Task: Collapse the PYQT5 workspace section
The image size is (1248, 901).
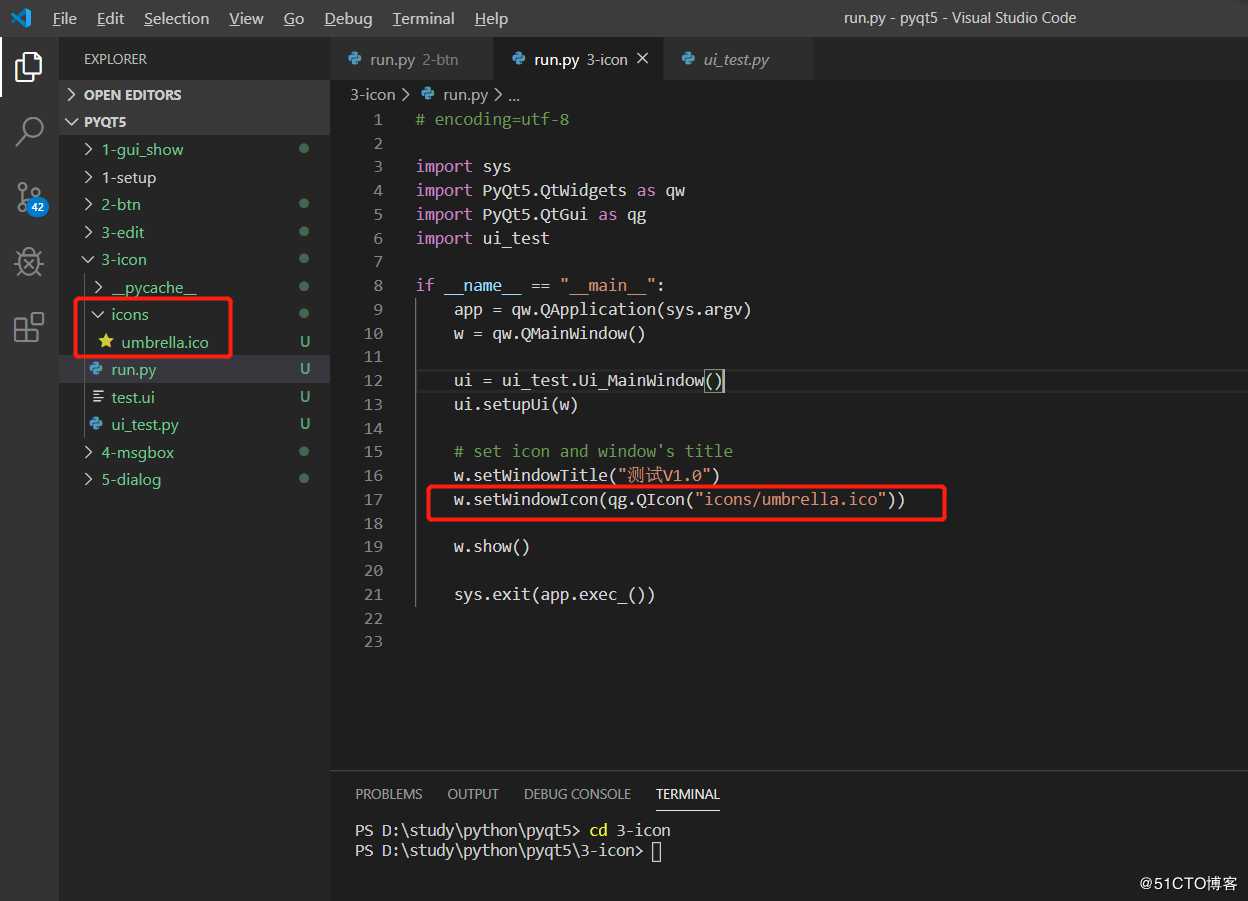Action: click(194, 122)
